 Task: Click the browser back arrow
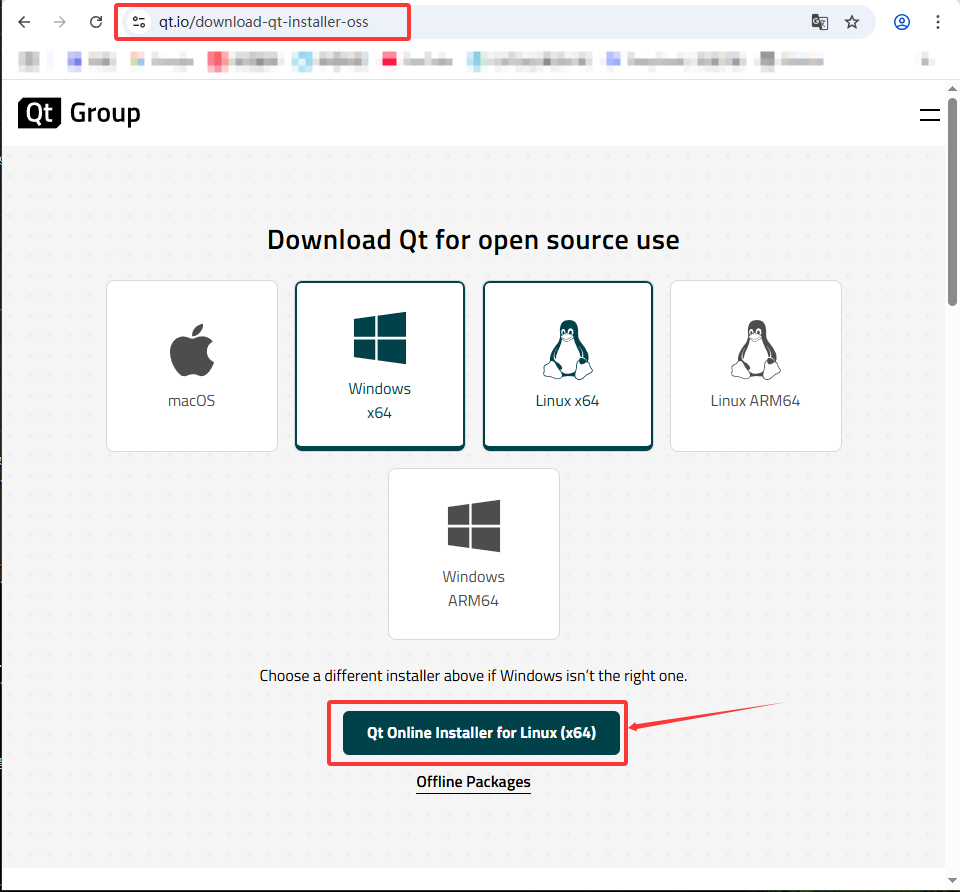(24, 21)
